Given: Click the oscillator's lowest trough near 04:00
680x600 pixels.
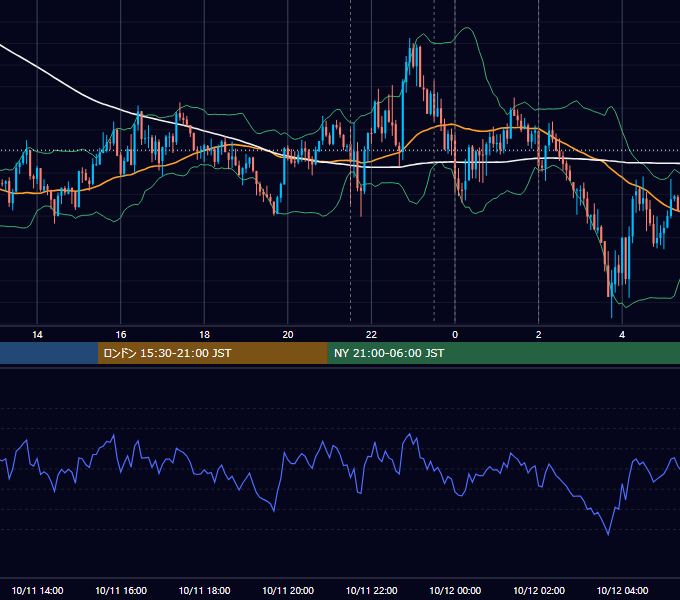Looking at the screenshot, I should 608,535.
